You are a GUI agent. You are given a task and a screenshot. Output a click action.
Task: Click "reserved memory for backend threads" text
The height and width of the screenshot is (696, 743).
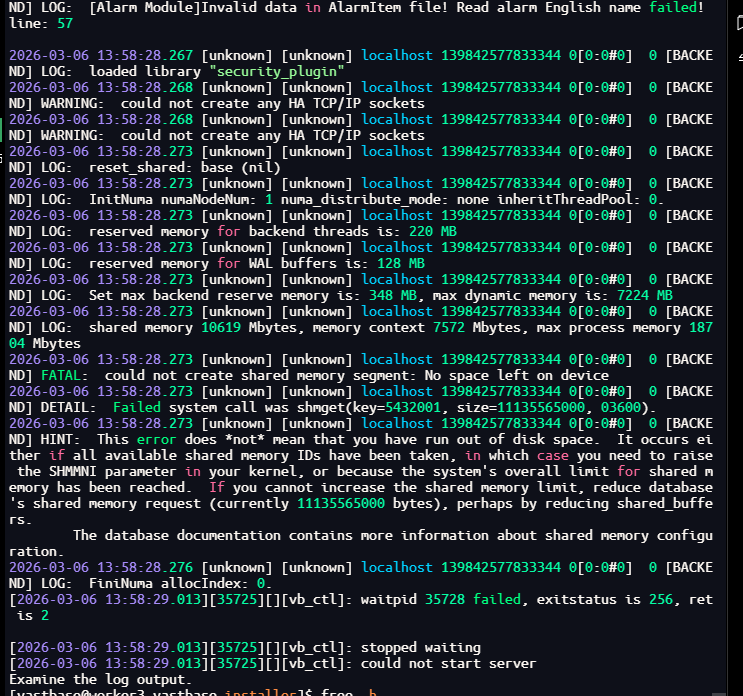coord(229,232)
